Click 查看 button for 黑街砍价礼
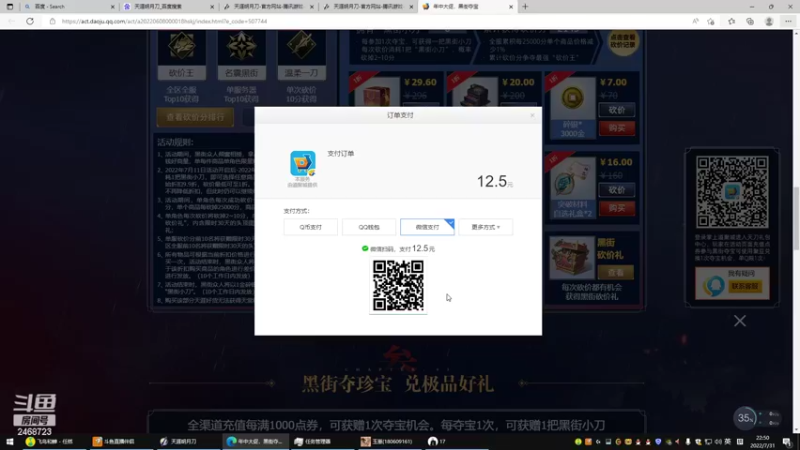This screenshot has width=800, height=450. (616, 272)
